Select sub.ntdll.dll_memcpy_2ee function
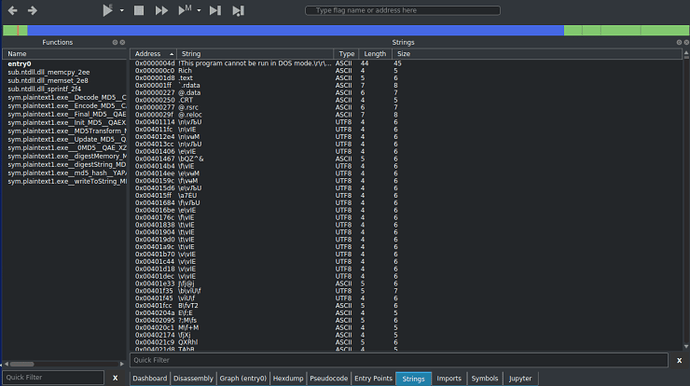Viewport: 690px width, 386px height. tap(65, 72)
